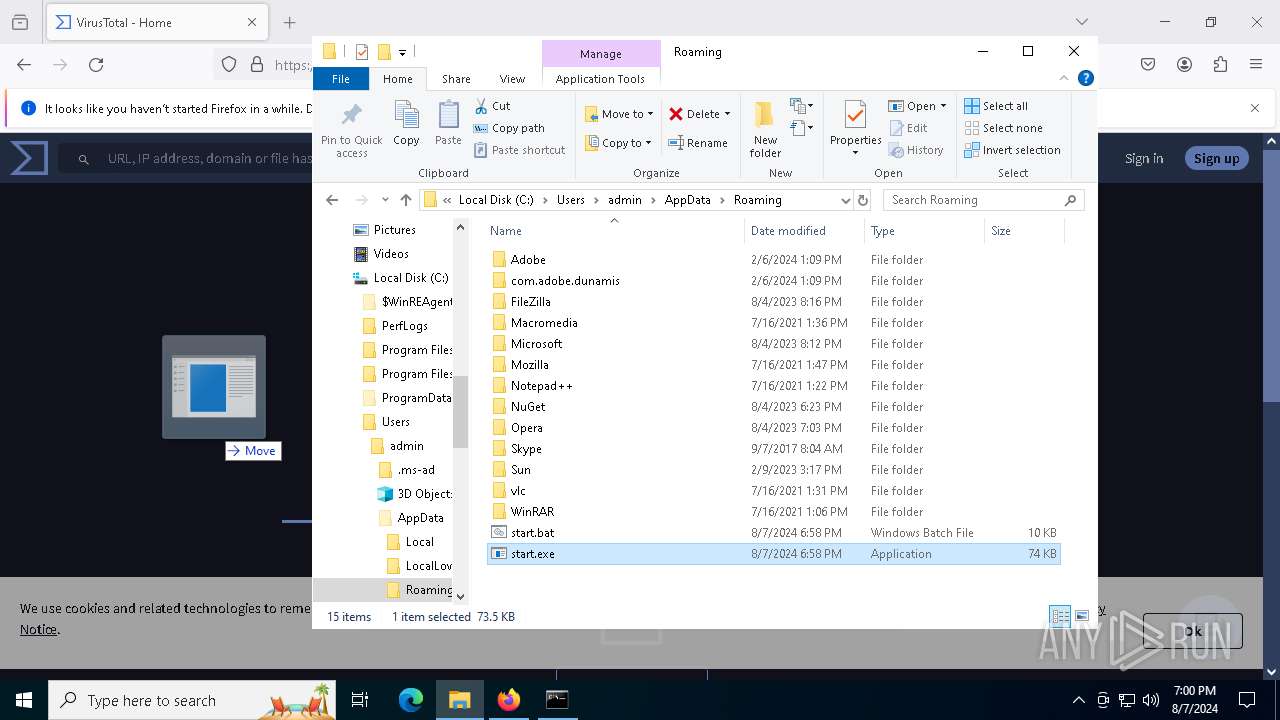The height and width of the screenshot is (720, 1280).
Task: Click the quick access Properties checkmark icon
Action: tap(361, 52)
